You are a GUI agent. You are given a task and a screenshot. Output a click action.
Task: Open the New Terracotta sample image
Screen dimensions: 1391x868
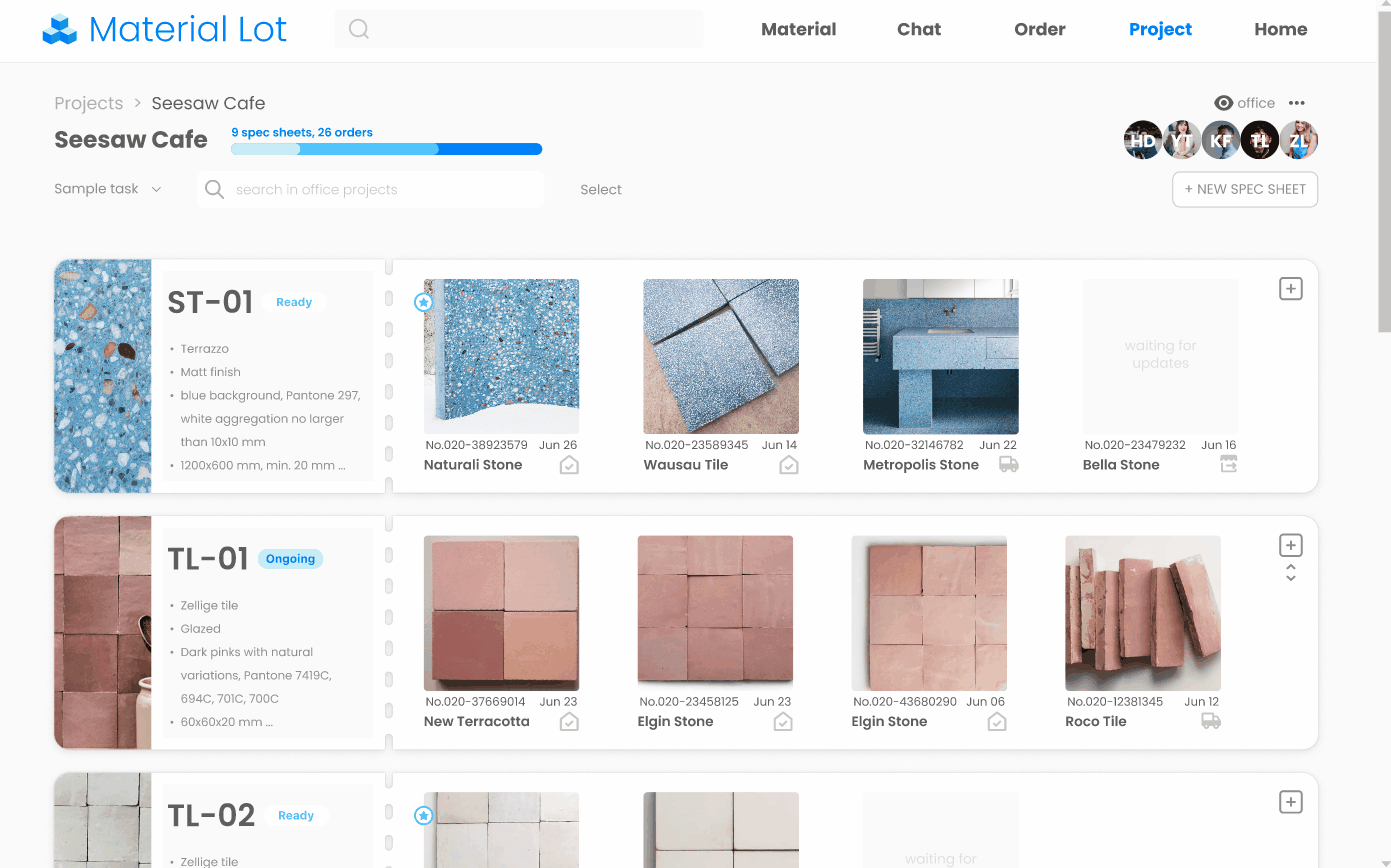[502, 613]
